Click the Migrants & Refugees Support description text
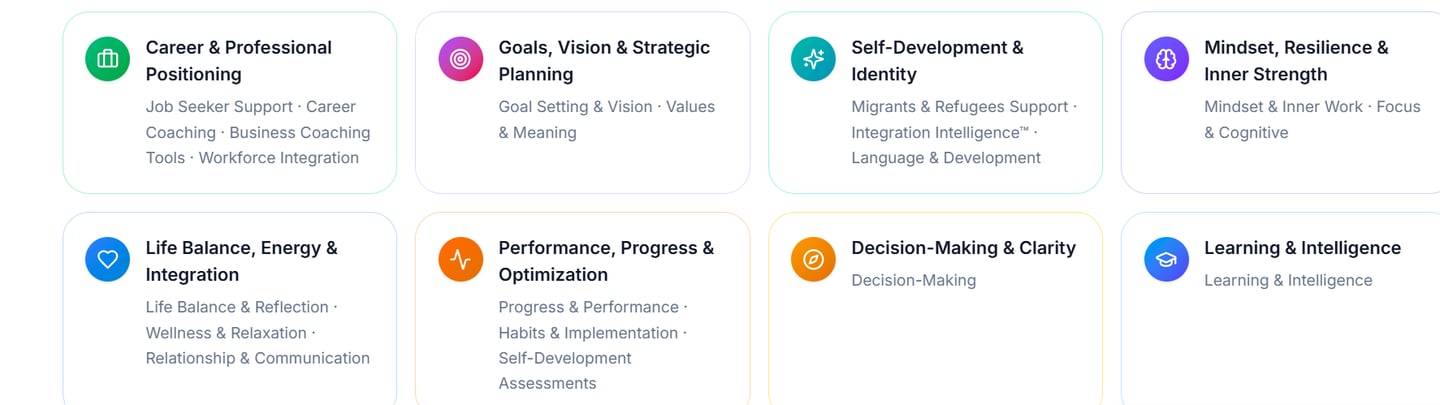This screenshot has width=1440, height=405. (959, 107)
